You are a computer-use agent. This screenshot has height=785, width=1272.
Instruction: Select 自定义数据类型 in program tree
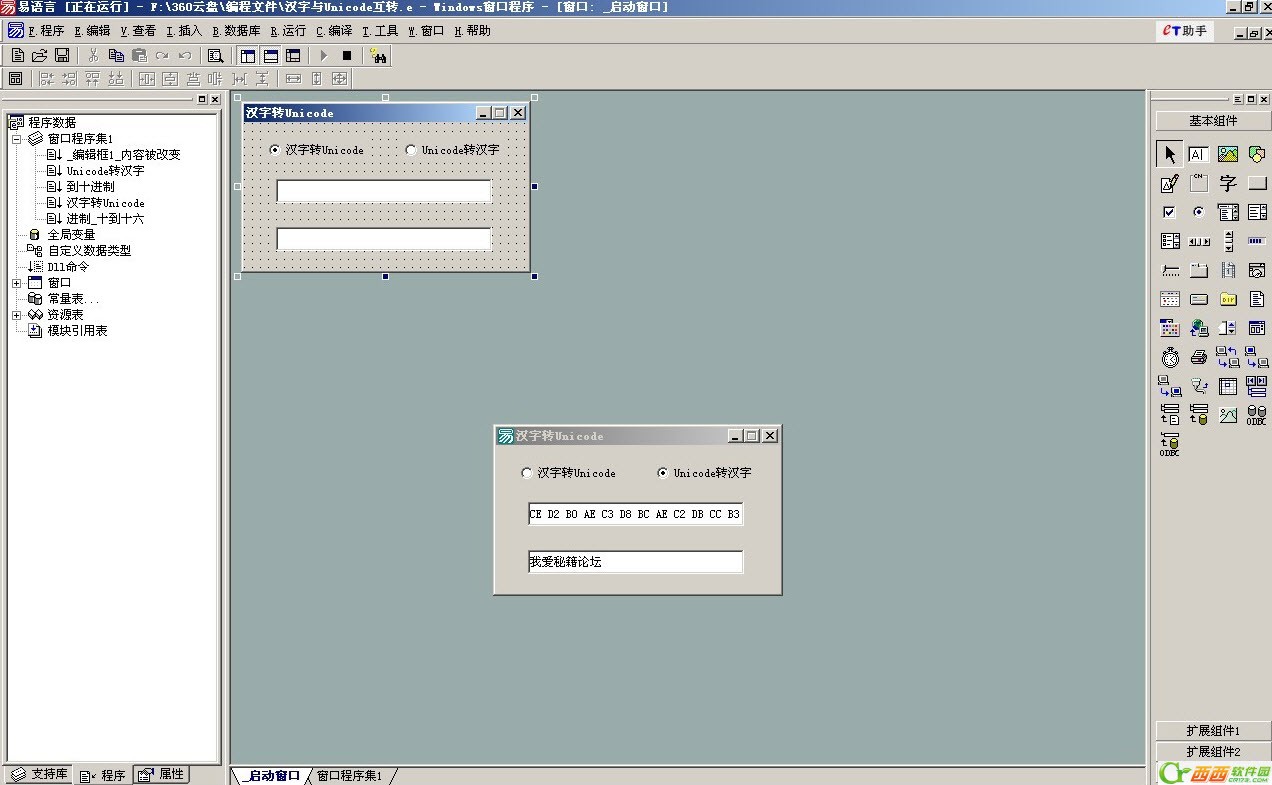tap(89, 251)
